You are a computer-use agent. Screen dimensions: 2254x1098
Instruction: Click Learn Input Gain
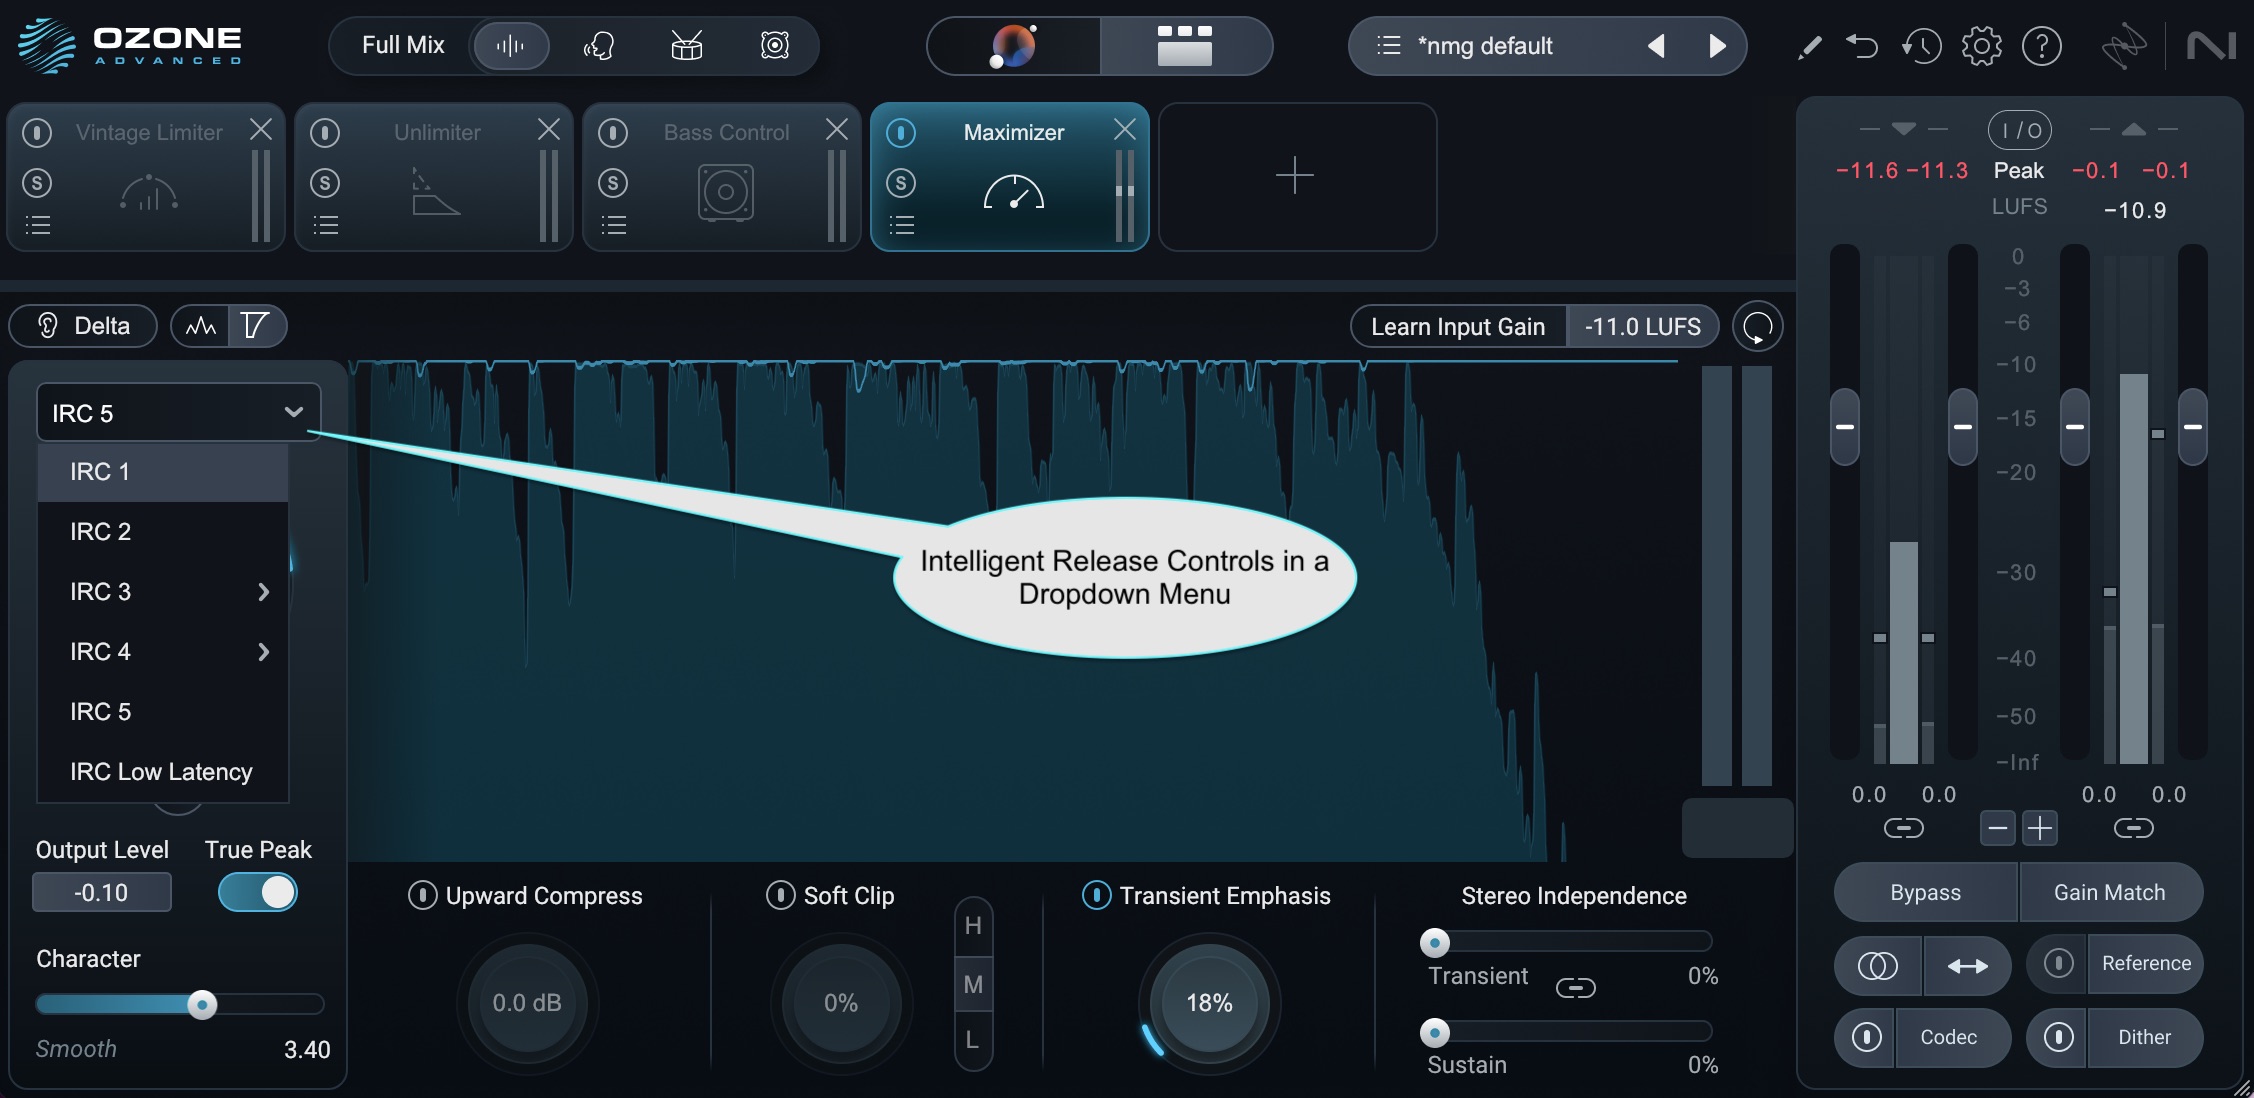pos(1458,327)
